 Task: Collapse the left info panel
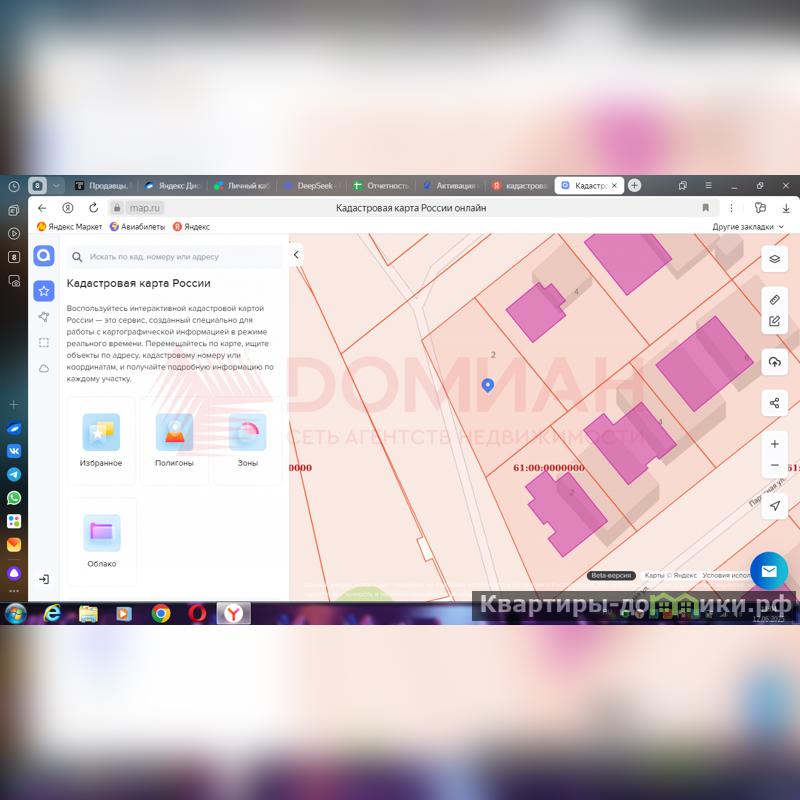pos(296,255)
